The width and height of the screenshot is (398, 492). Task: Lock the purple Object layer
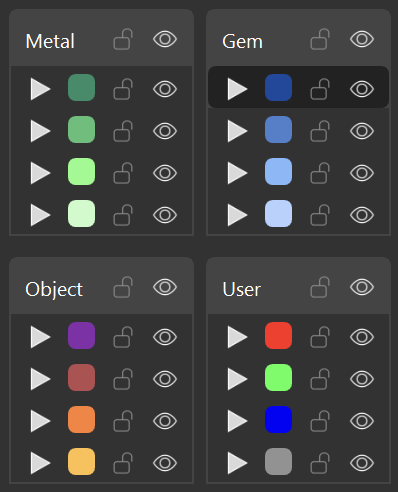(x=123, y=337)
